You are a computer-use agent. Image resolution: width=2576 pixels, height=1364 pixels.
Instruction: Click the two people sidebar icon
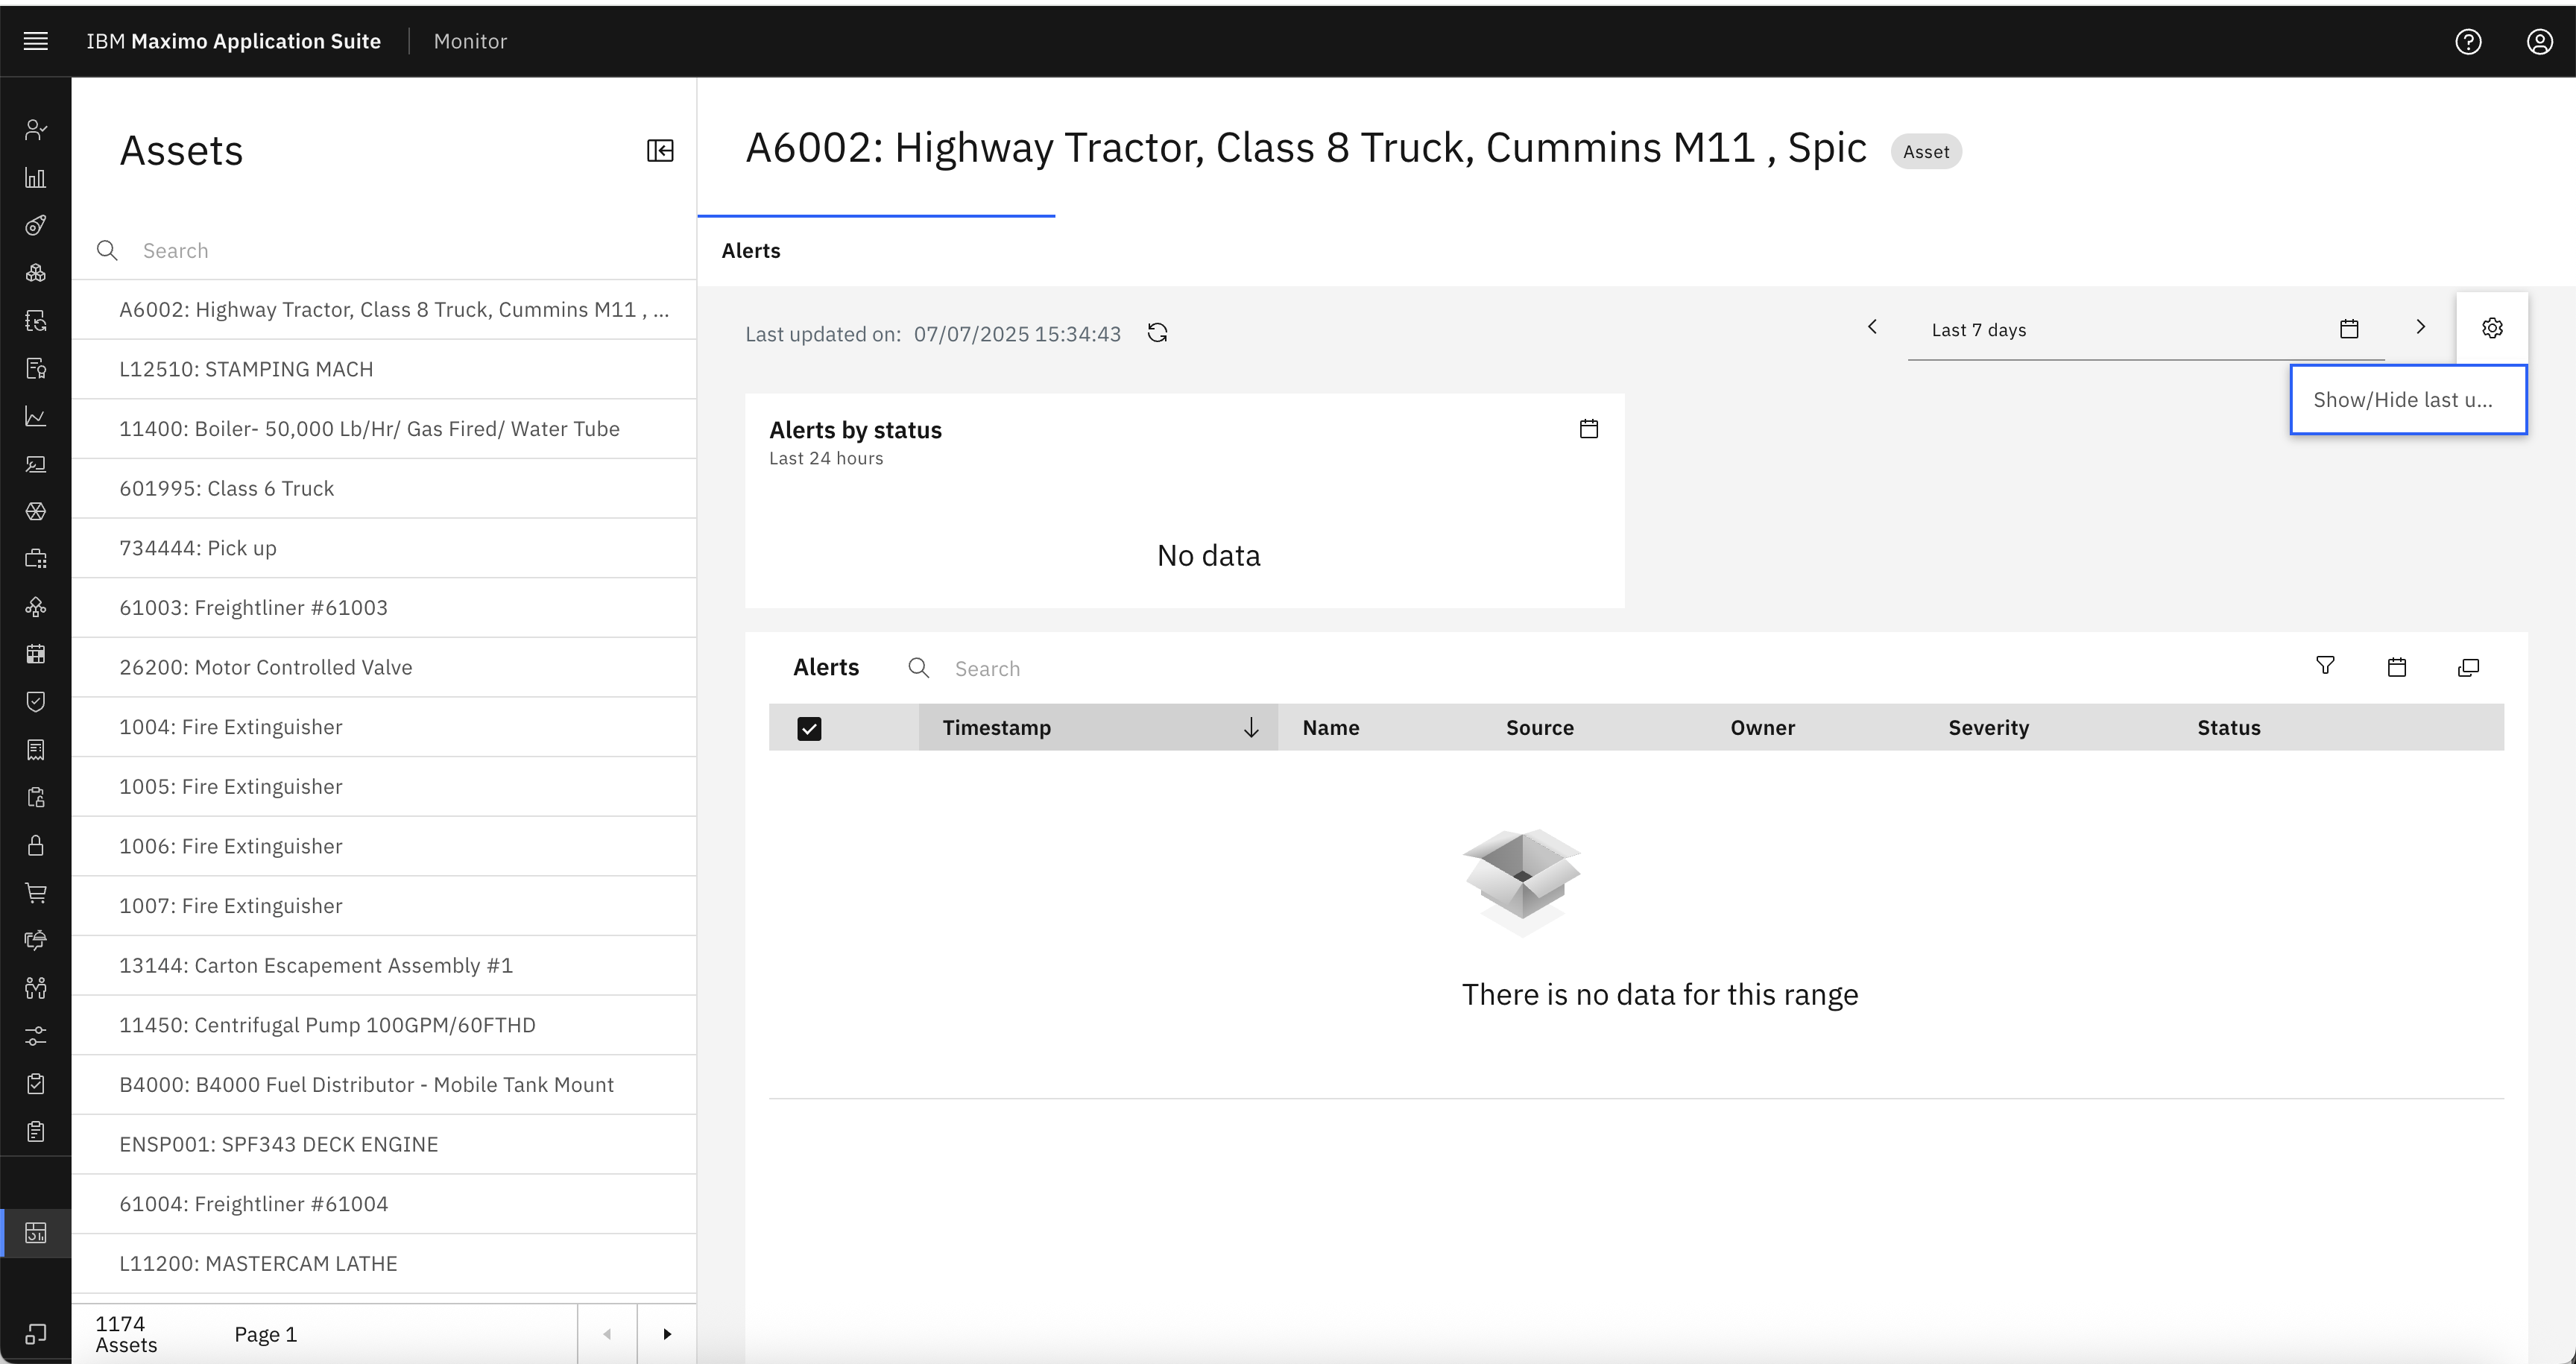point(36,988)
